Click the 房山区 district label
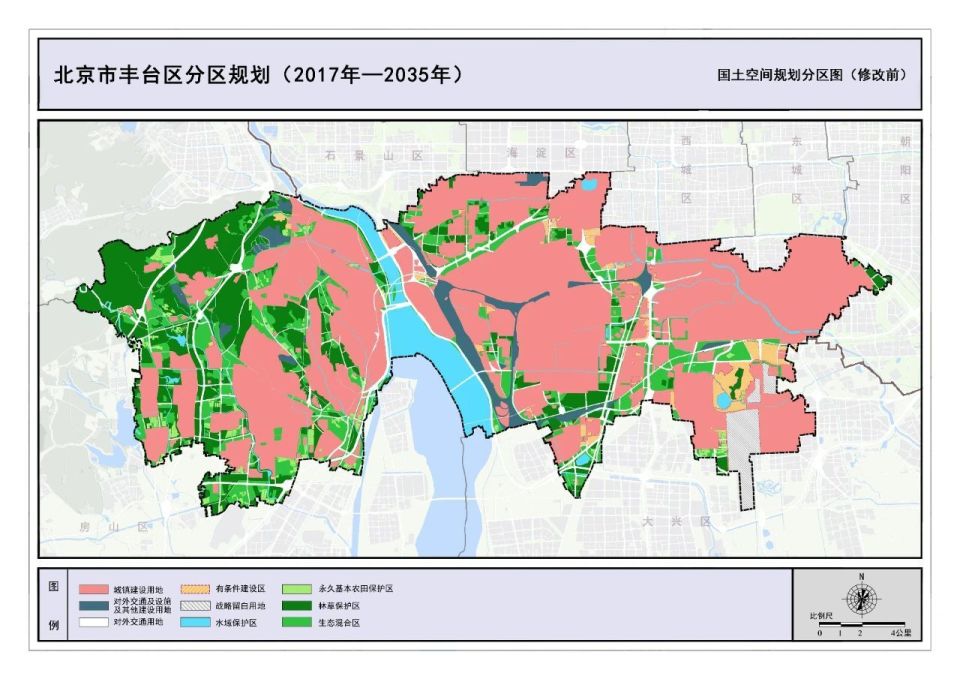Viewport: 960px width, 679px height. [114, 527]
